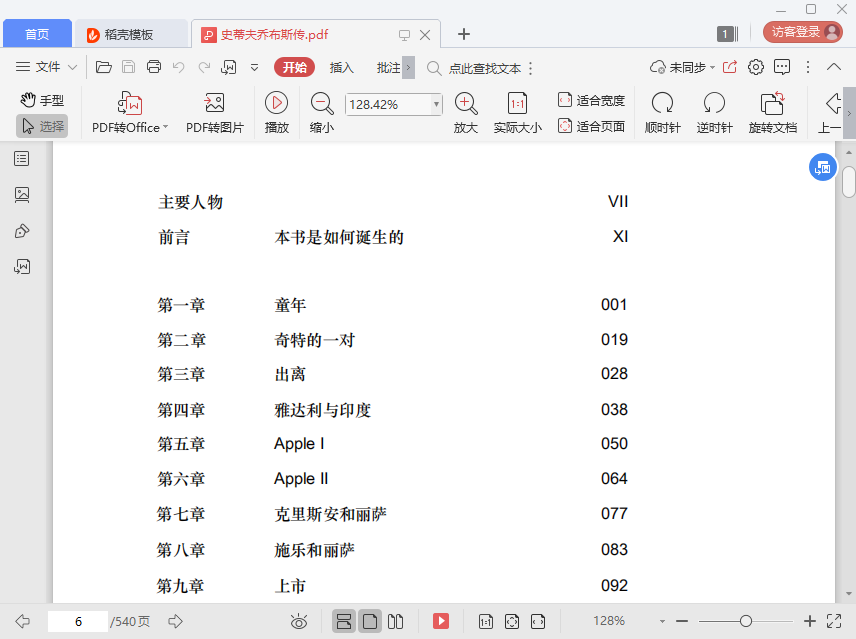Click the share export icon
The width and height of the screenshot is (856, 639).
pyautogui.click(x=730, y=67)
